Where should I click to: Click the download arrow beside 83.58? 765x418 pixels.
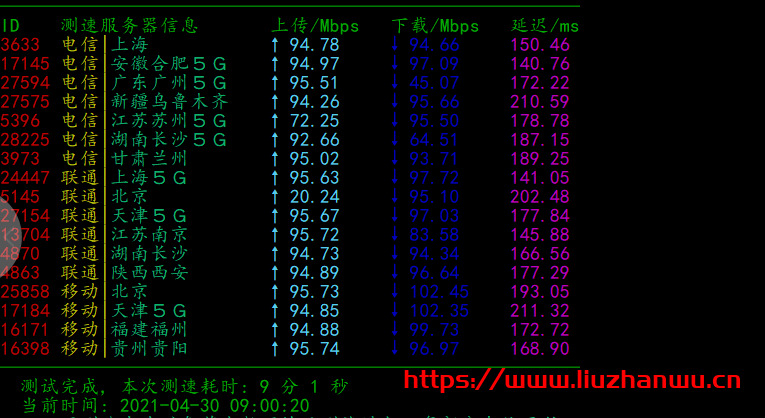tap(395, 235)
